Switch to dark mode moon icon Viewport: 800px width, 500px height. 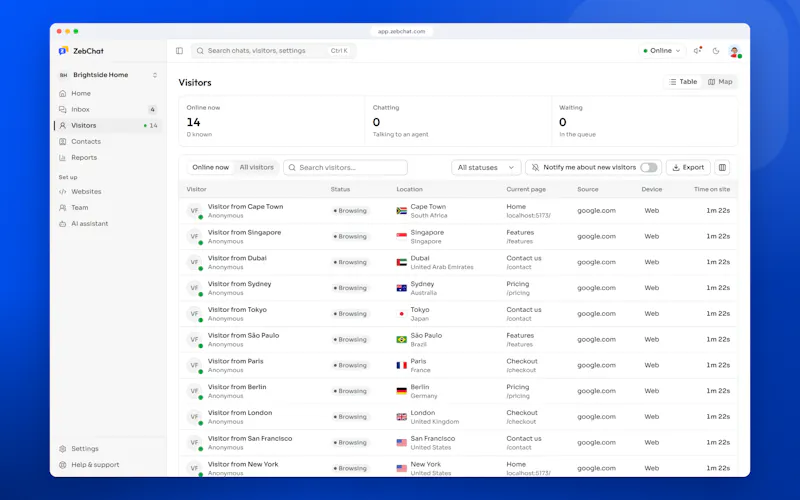pos(716,51)
